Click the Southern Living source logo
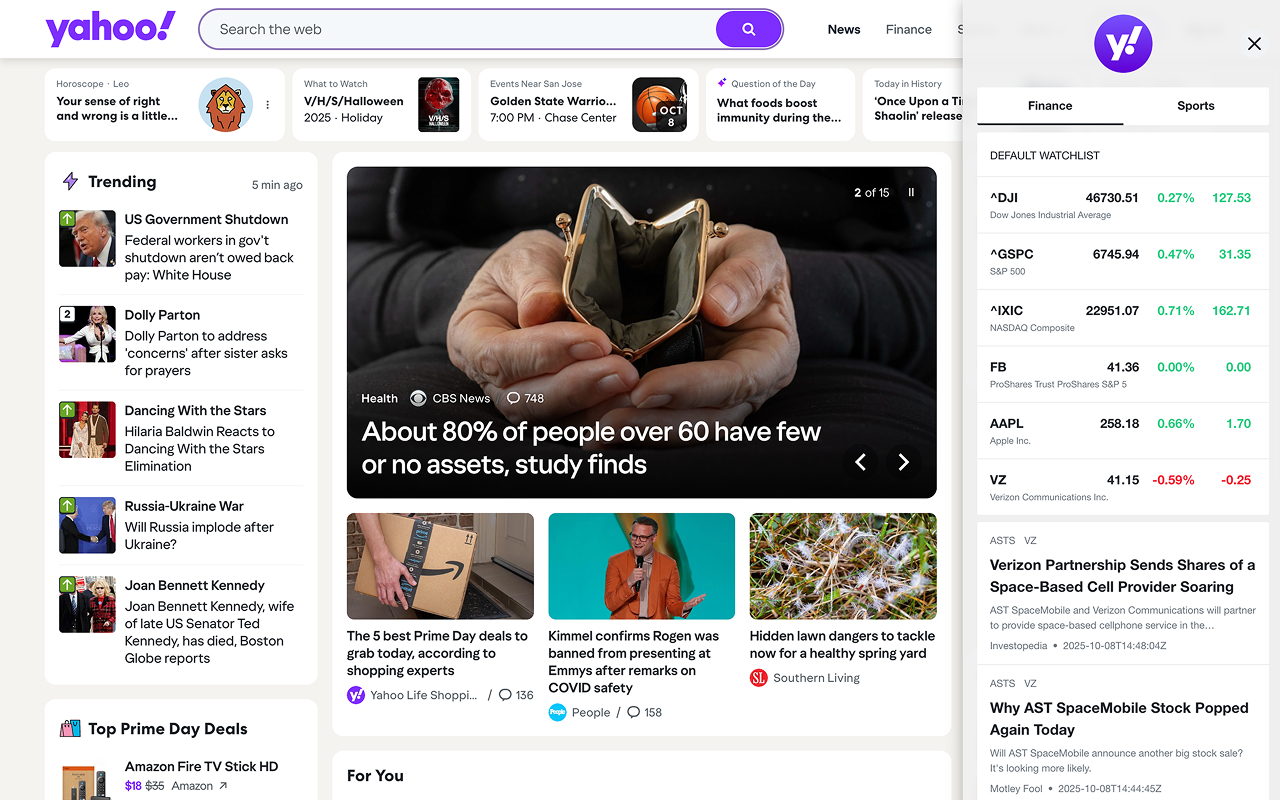 (x=759, y=678)
